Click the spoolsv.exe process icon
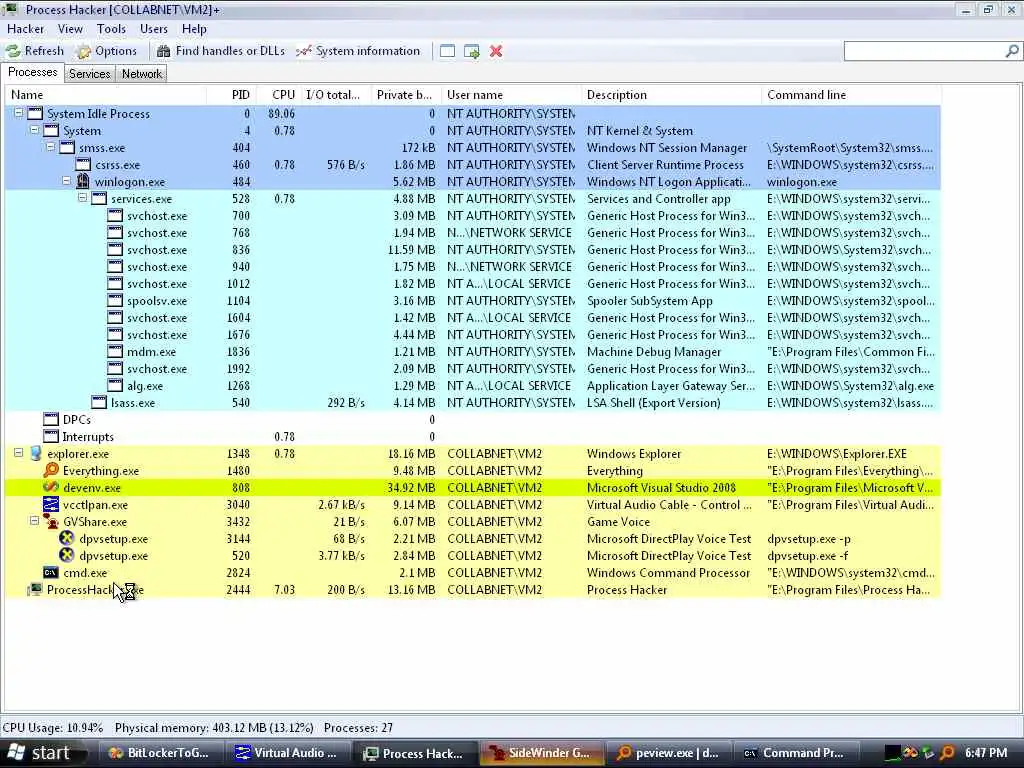The image size is (1024, 768). [115, 300]
